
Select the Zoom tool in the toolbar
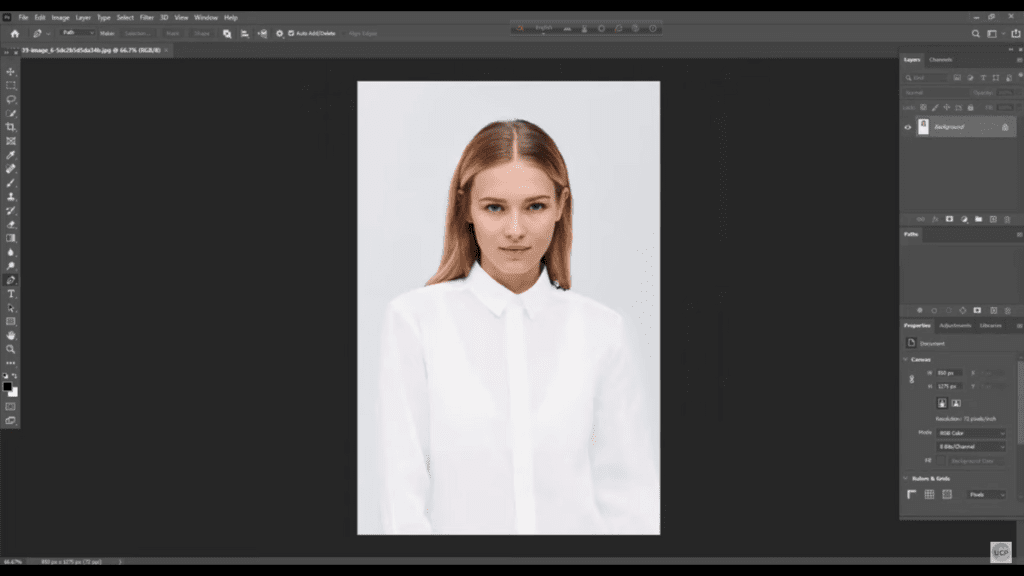coord(11,349)
